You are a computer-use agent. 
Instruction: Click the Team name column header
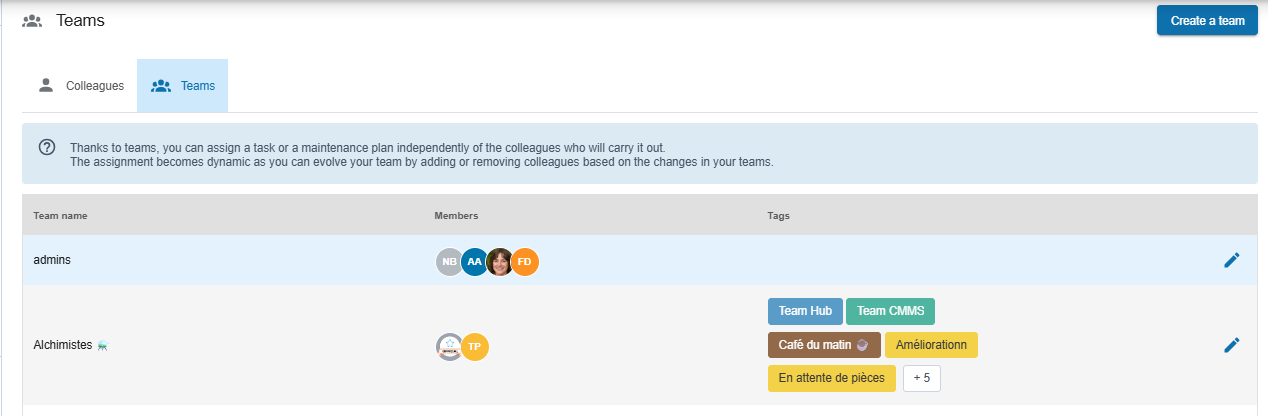click(x=60, y=215)
